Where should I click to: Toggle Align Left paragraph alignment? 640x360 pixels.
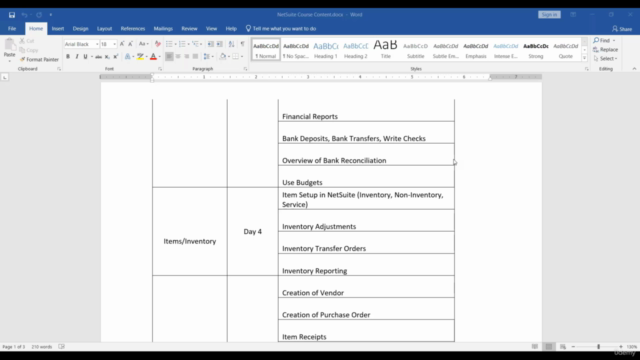coord(169,57)
